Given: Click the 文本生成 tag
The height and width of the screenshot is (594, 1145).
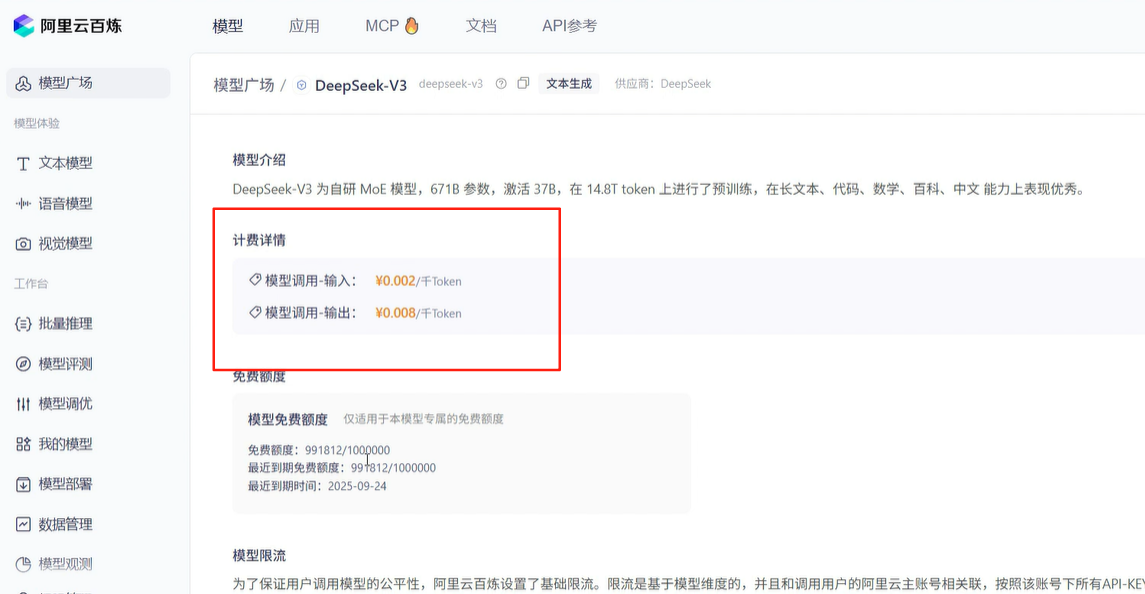Looking at the screenshot, I should (569, 84).
